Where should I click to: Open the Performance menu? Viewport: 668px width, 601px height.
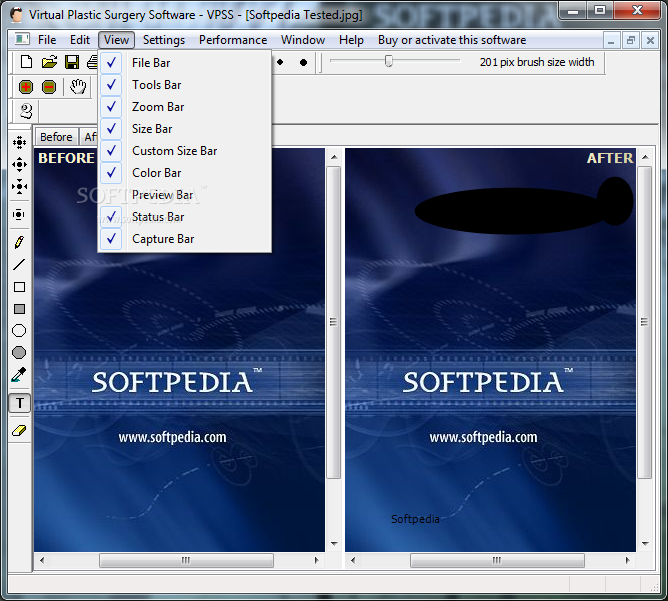pos(233,40)
